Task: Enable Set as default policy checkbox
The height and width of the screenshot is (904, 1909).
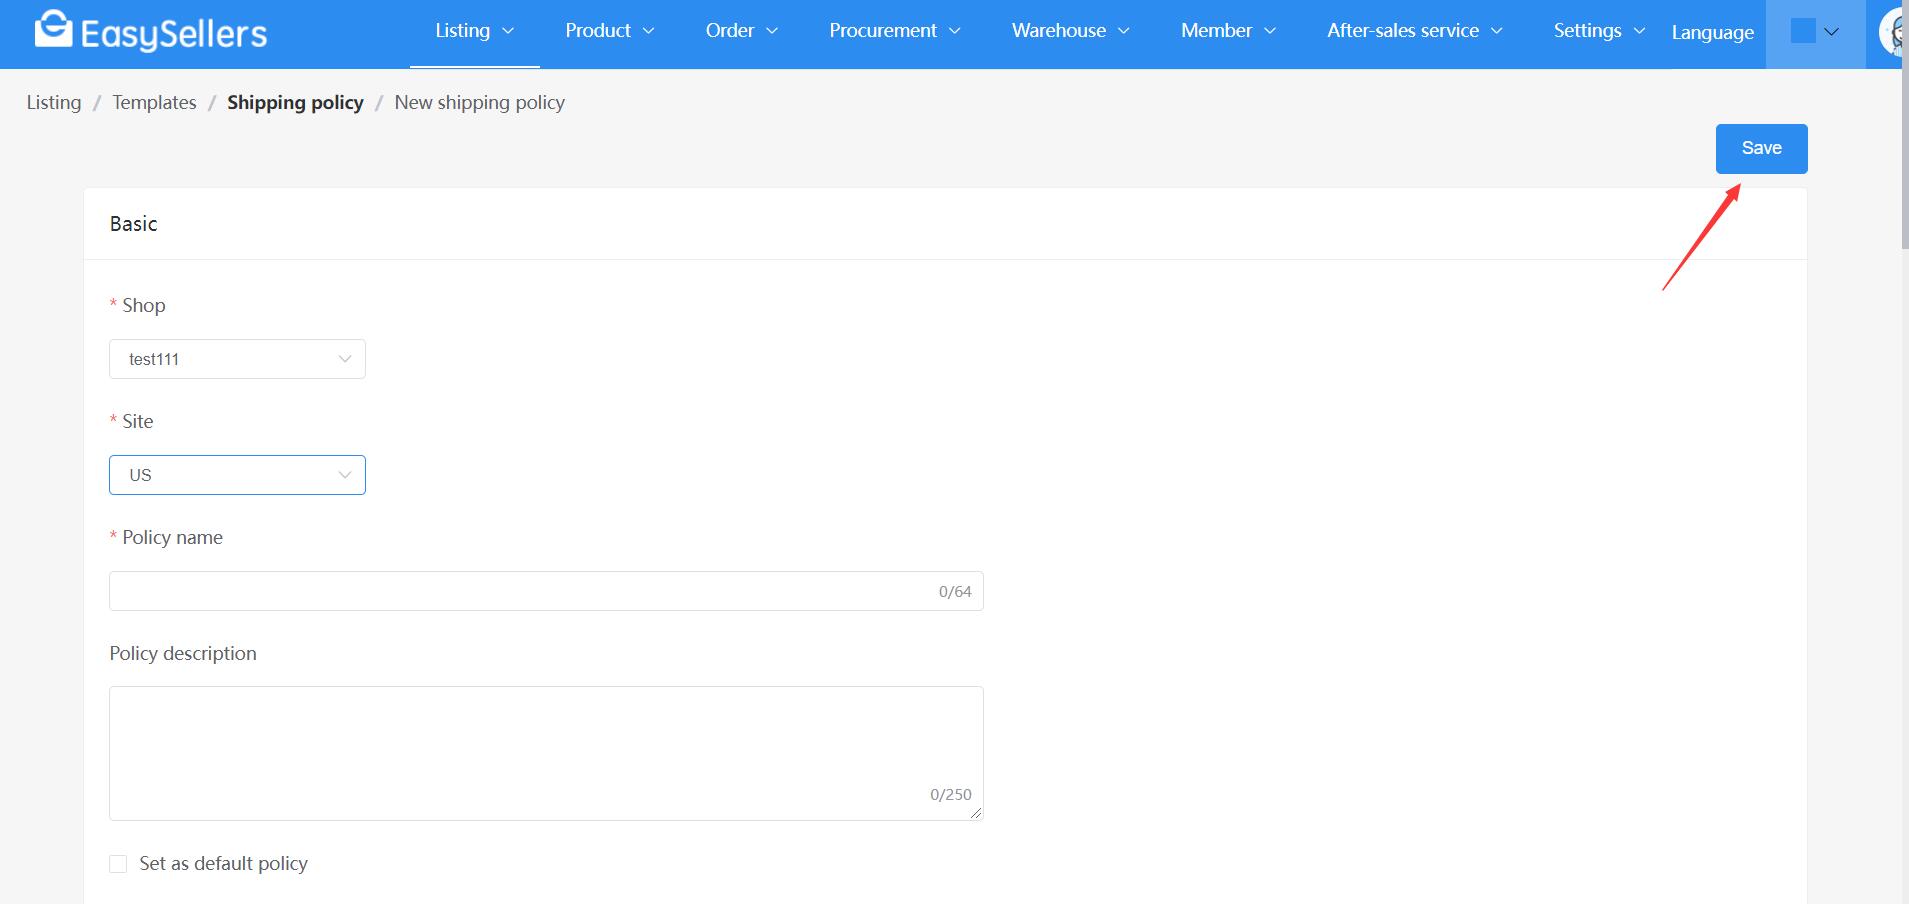Action: click(x=118, y=864)
